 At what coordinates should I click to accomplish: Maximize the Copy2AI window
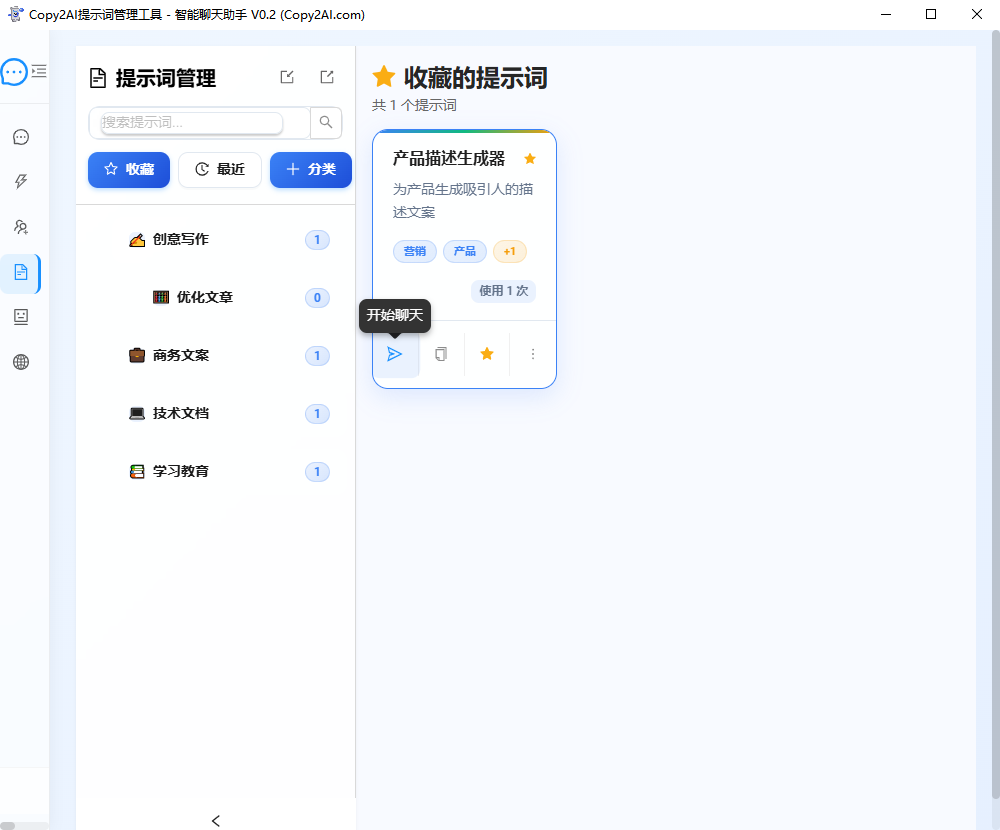(930, 14)
